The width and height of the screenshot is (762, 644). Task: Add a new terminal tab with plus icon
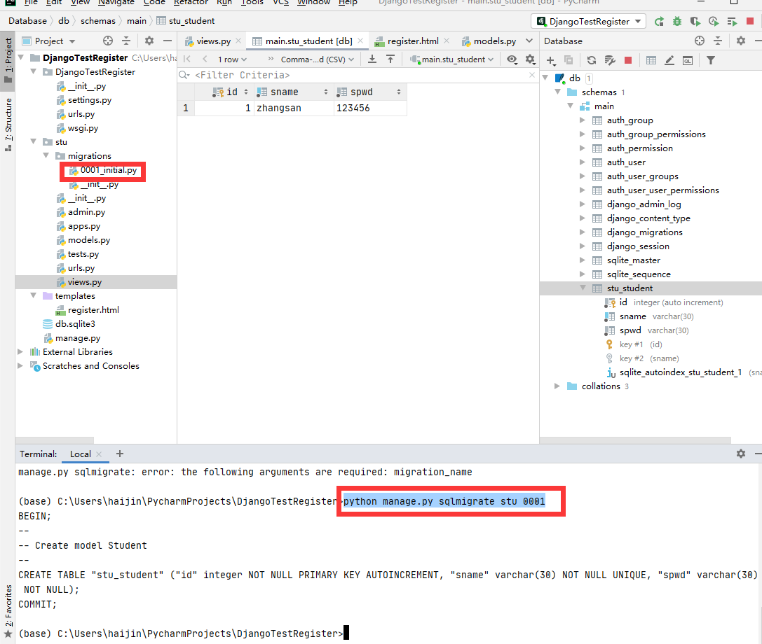[119, 454]
